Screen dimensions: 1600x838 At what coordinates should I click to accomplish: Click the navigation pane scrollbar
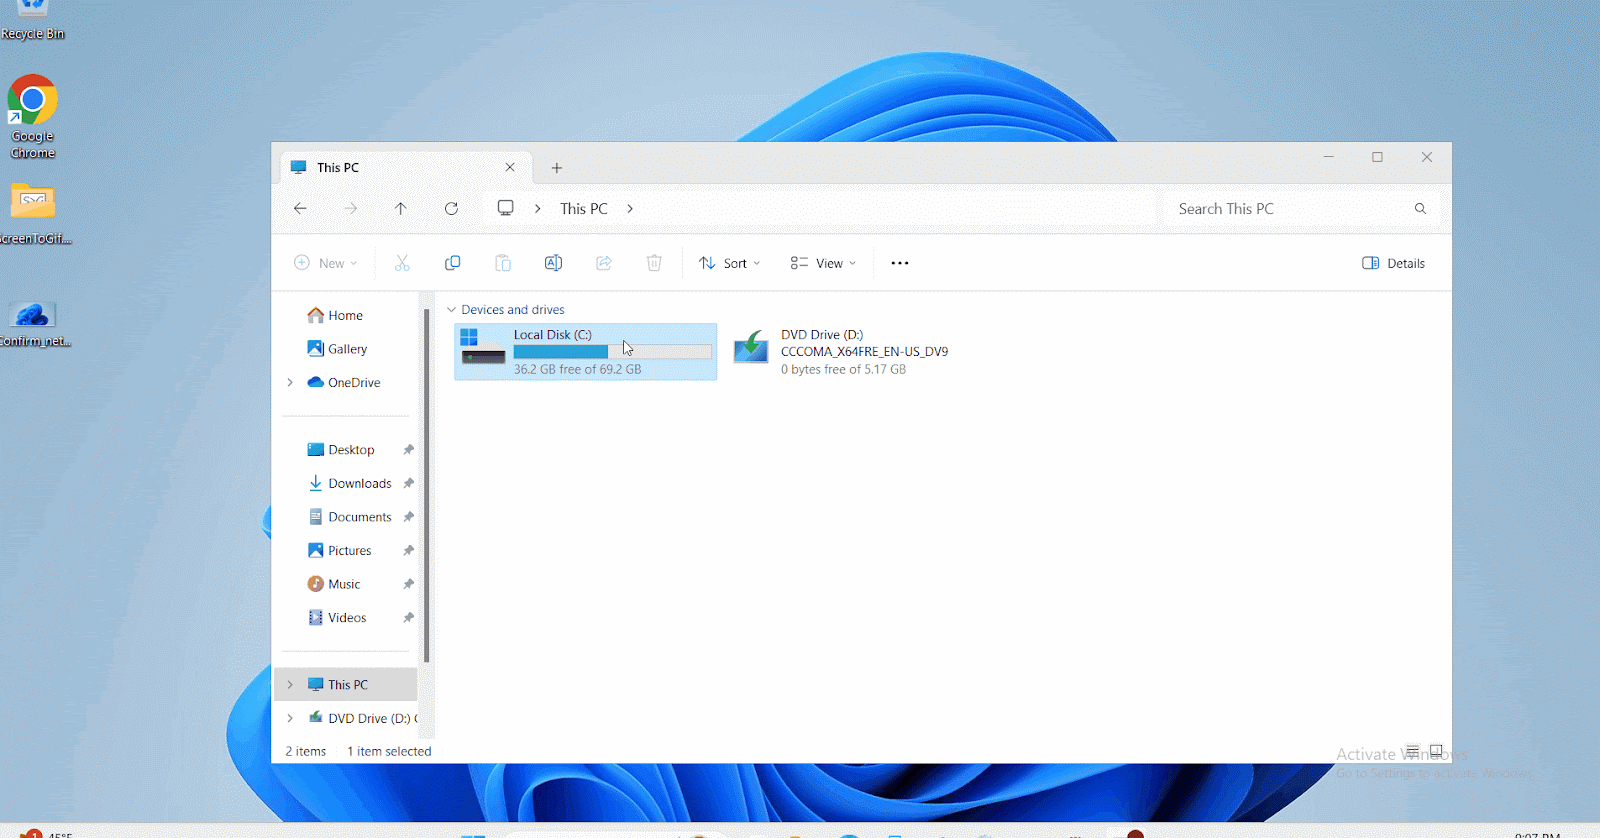click(x=427, y=485)
